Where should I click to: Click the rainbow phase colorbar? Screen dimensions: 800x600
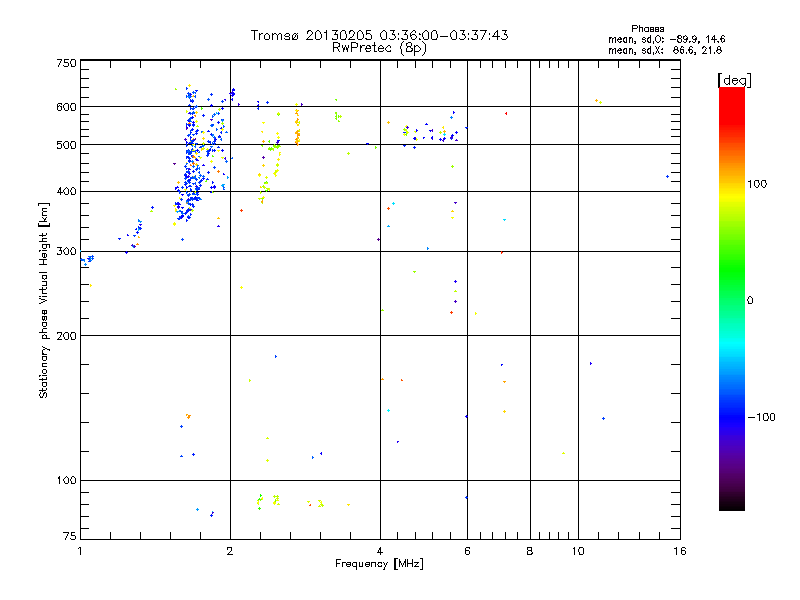(732, 298)
